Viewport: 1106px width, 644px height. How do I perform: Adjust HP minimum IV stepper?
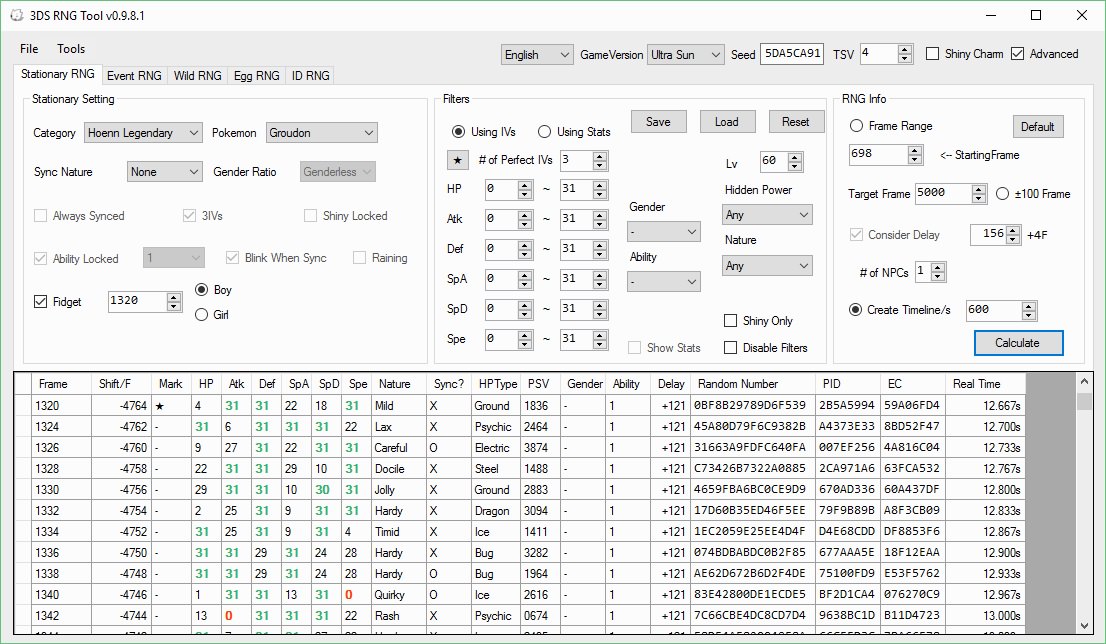[x=525, y=189]
